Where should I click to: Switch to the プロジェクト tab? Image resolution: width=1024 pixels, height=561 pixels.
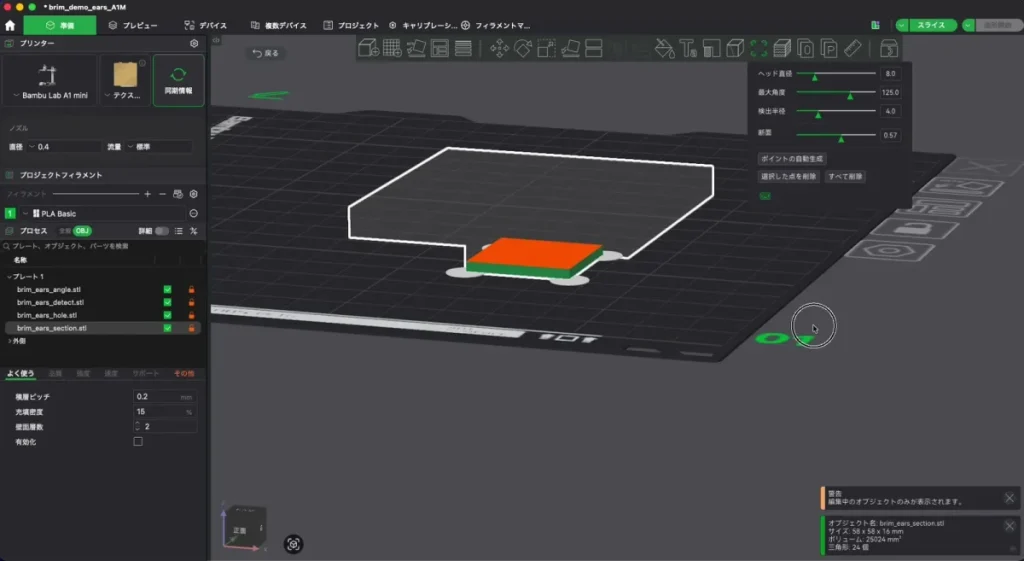351,25
